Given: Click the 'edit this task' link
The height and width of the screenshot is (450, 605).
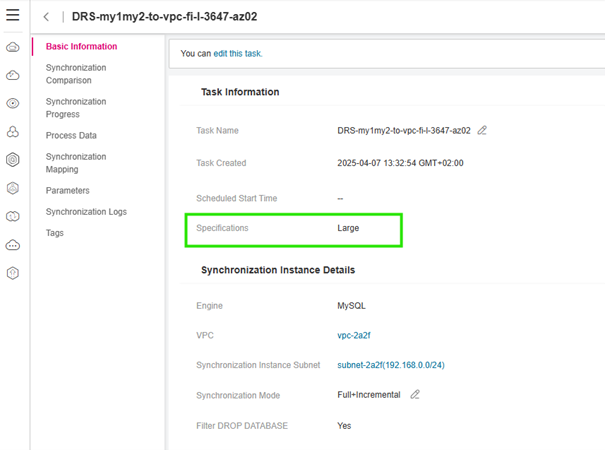Looking at the screenshot, I should coord(237,53).
